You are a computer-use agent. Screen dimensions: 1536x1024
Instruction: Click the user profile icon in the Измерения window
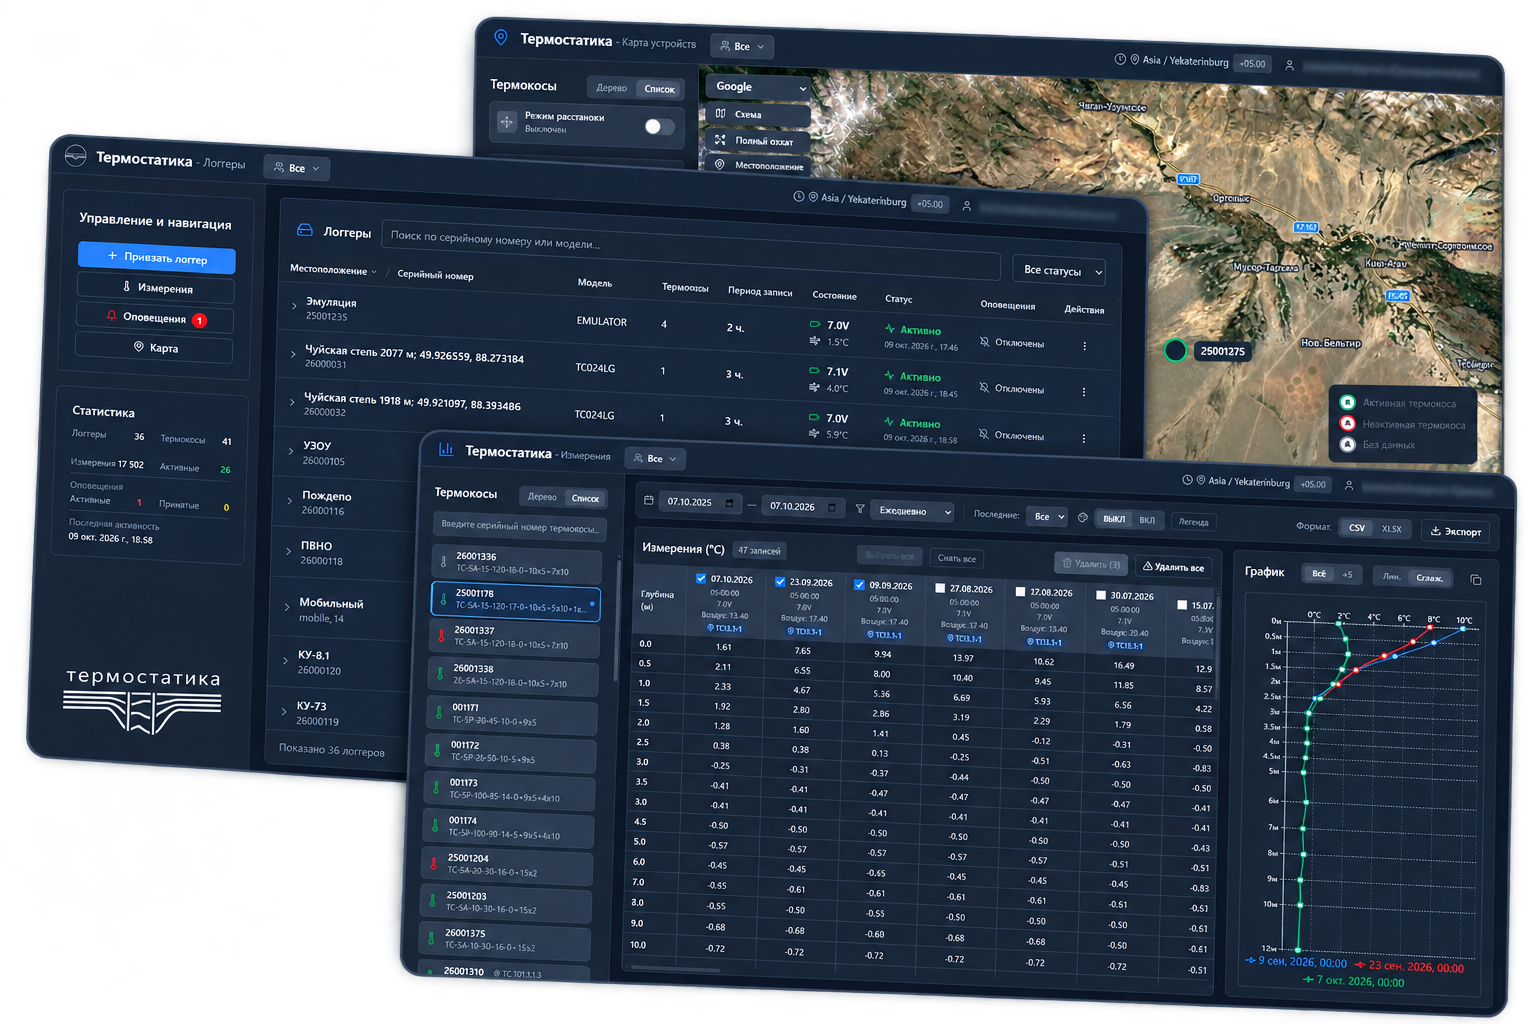1349,486
